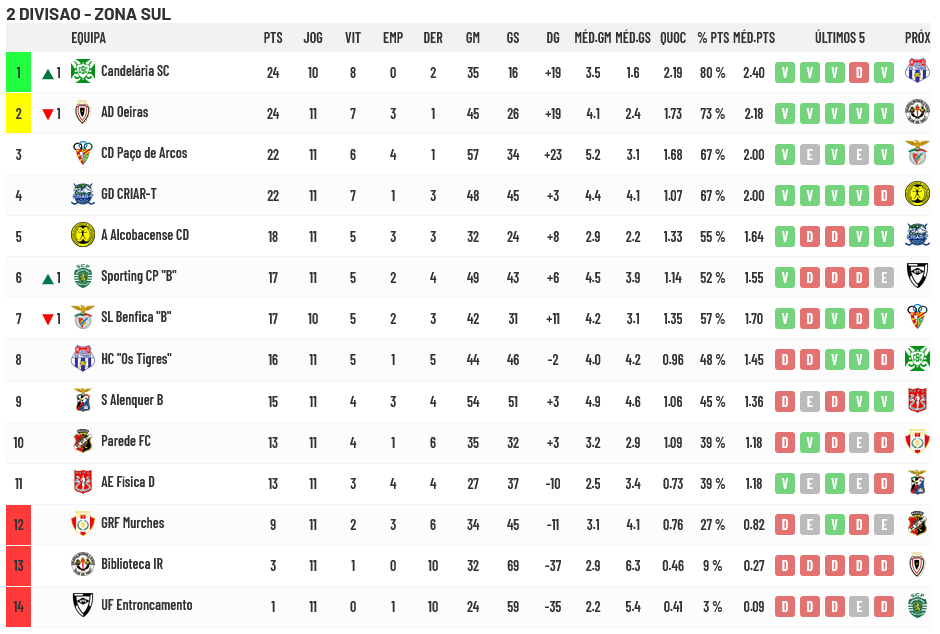This screenshot has height=634, width=940.
Task: Click the Parede FC club crest
Action: 82,441
